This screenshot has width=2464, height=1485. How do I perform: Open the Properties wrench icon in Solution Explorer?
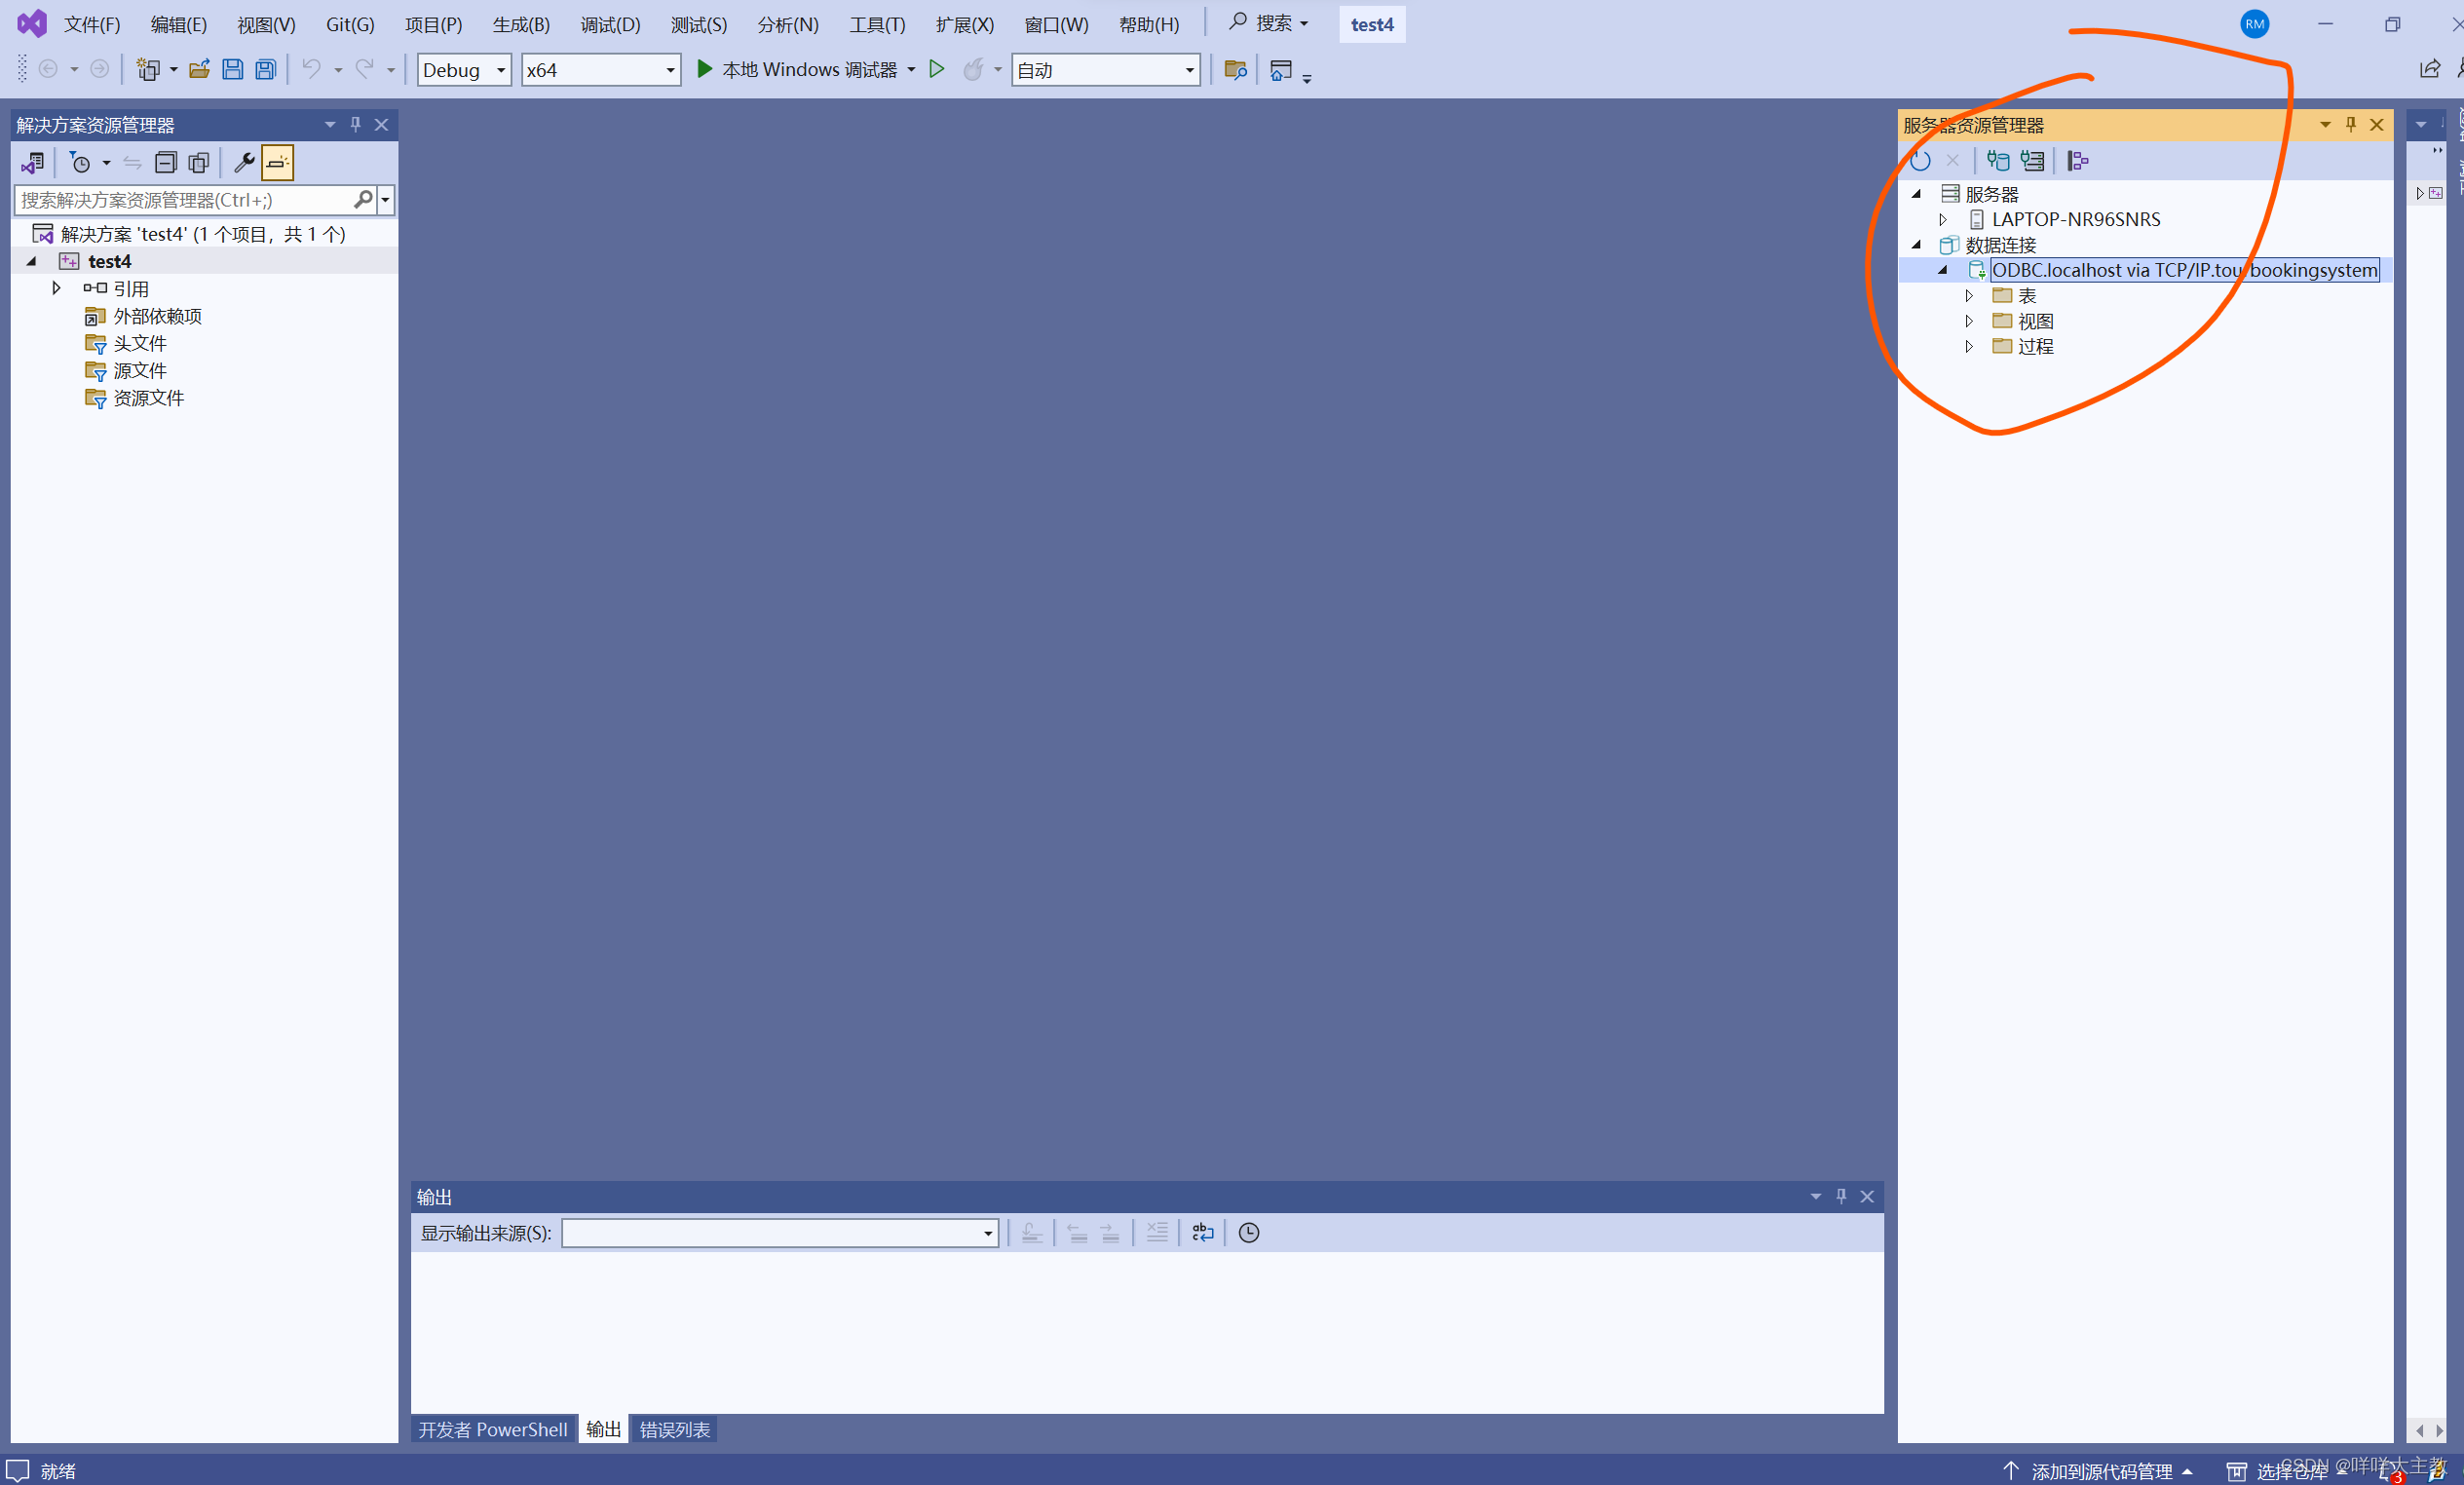(x=243, y=162)
